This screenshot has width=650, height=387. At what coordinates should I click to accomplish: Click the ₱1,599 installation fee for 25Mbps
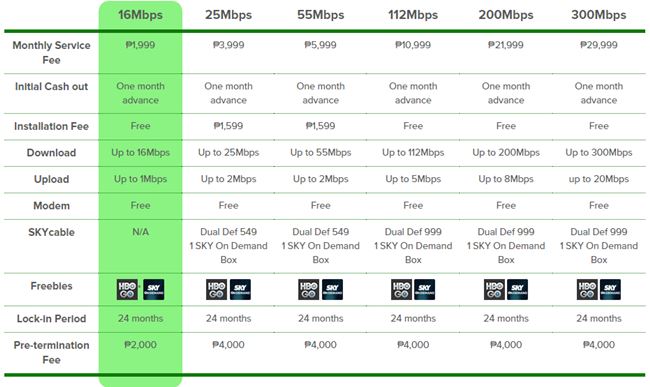click(228, 126)
